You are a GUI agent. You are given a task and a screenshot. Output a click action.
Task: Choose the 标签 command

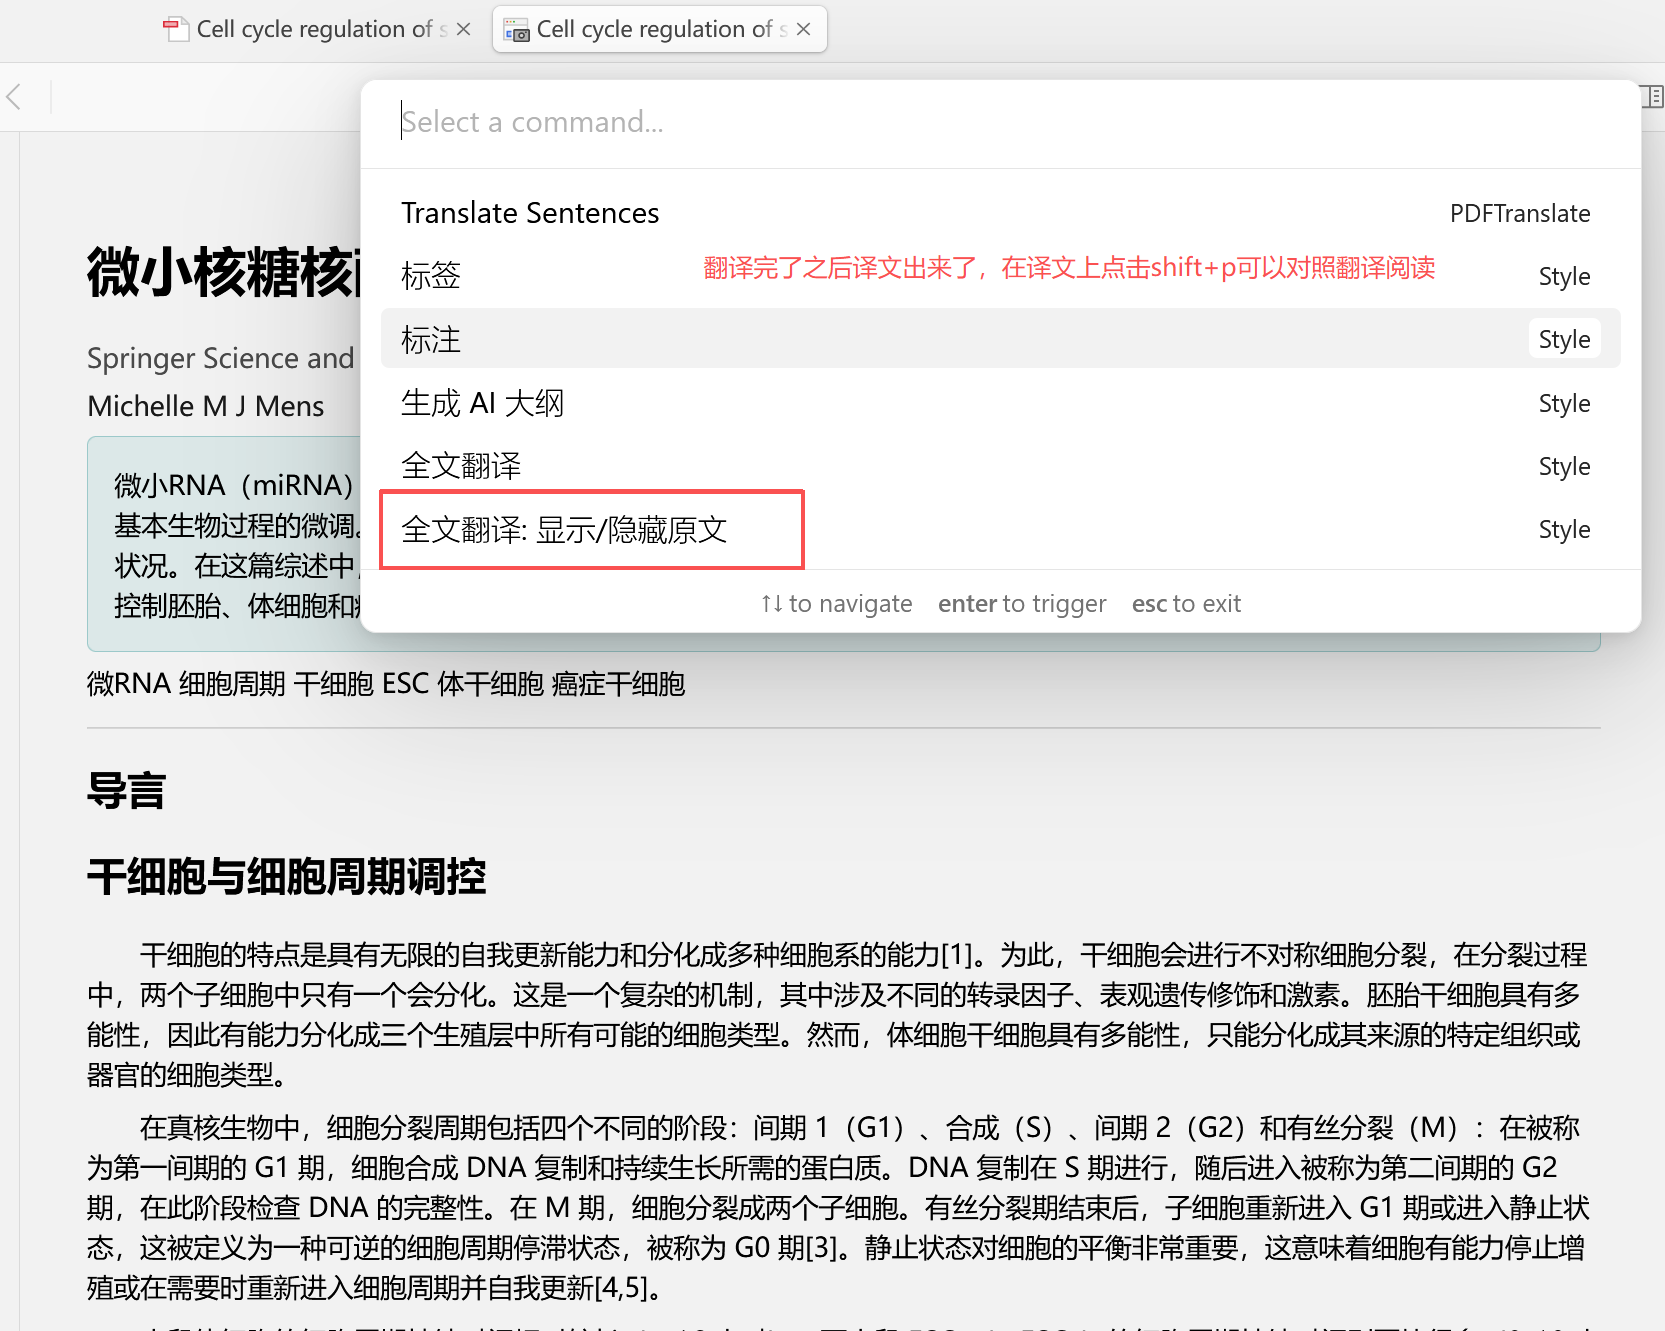point(431,276)
